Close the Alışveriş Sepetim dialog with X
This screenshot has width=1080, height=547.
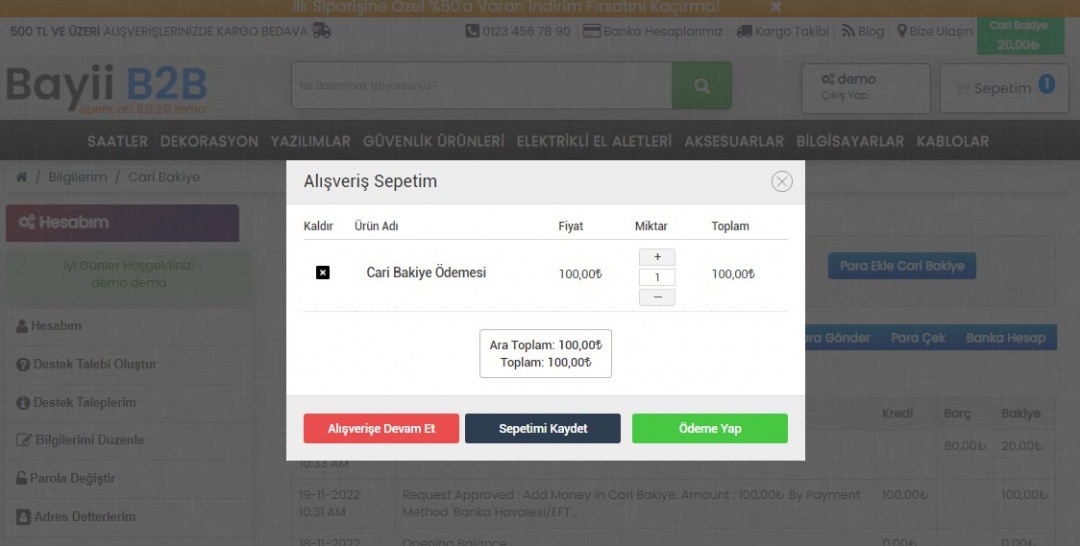coord(782,181)
